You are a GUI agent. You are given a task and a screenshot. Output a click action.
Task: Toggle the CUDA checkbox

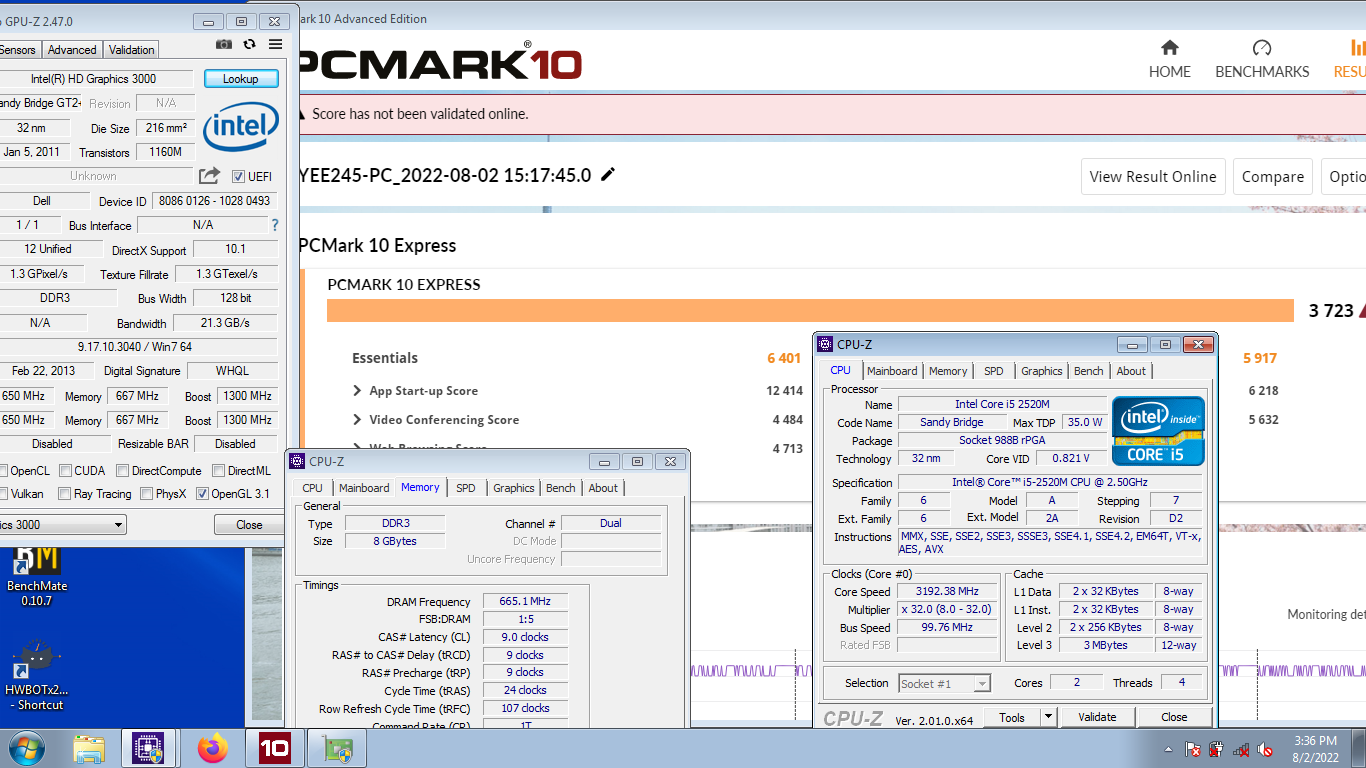(65, 470)
